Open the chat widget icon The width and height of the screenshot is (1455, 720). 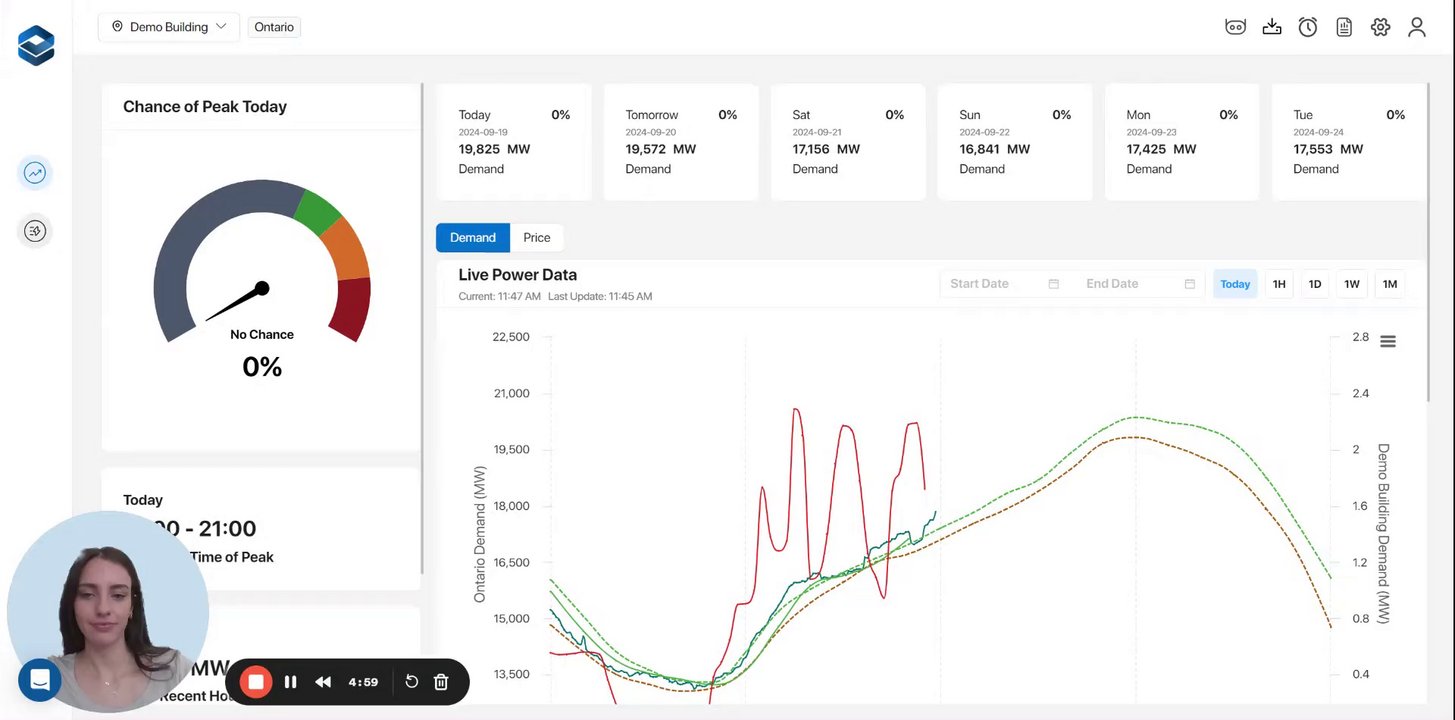pyautogui.click(x=40, y=680)
